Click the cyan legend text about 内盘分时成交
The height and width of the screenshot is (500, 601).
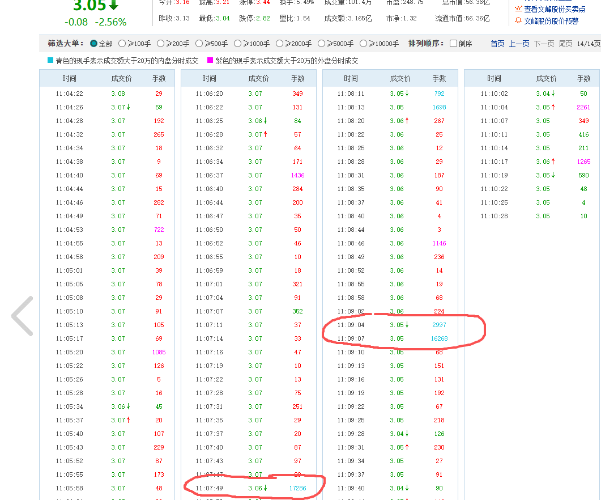(x=127, y=61)
